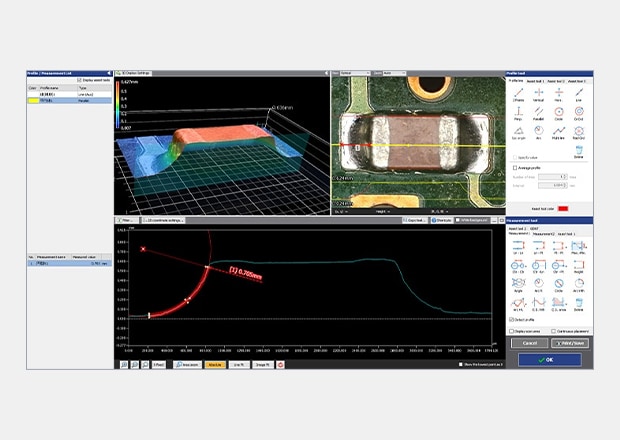Click the Delete icon in Profile tool panel
Screen dimensions: 620x440
[x=579, y=152]
